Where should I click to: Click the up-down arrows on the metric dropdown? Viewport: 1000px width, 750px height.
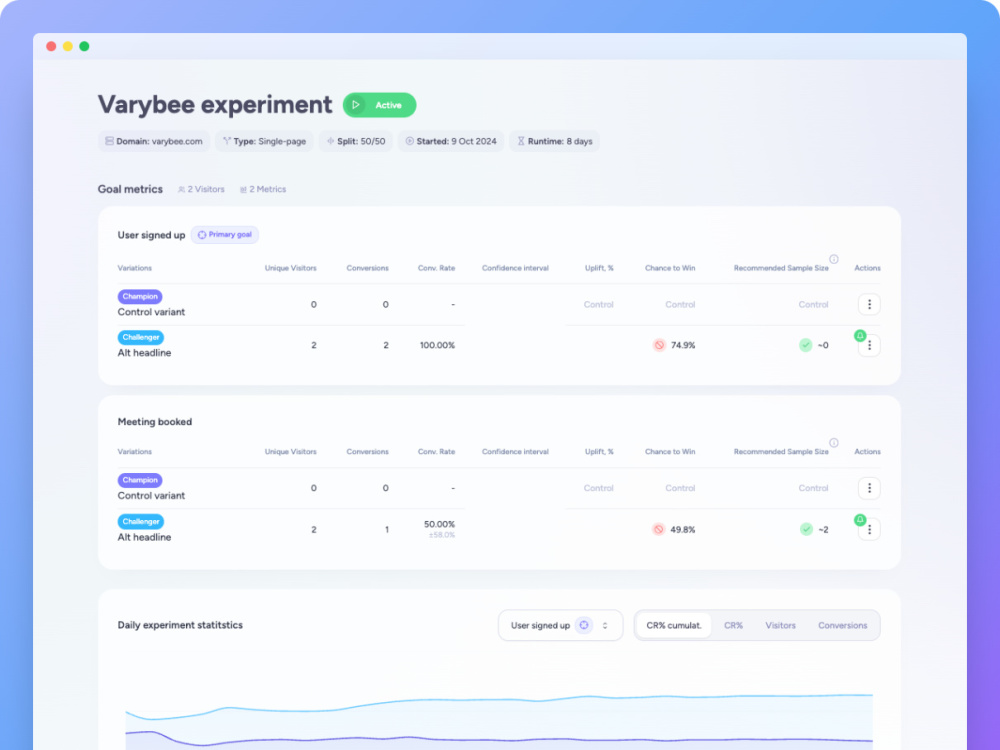pyautogui.click(x=605, y=626)
